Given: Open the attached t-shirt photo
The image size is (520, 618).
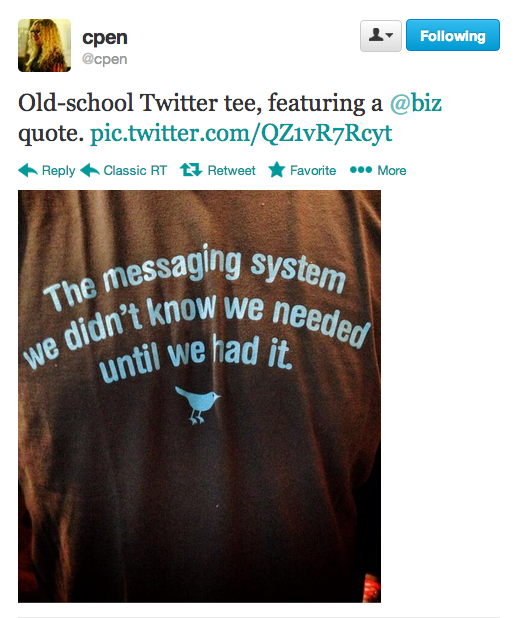Looking at the screenshot, I should click(199, 396).
